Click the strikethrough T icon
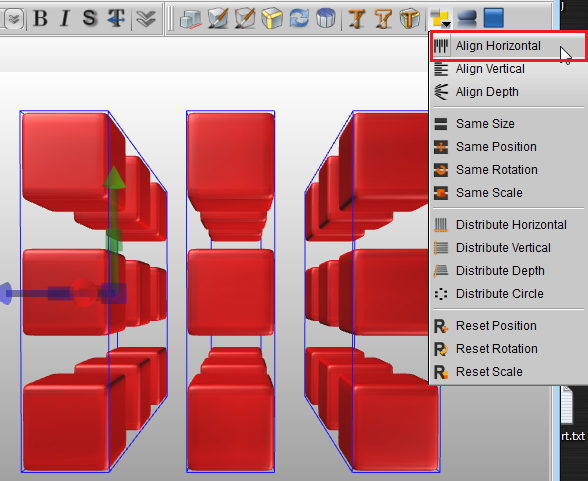Viewport: 588px width, 481px height. [x=116, y=18]
